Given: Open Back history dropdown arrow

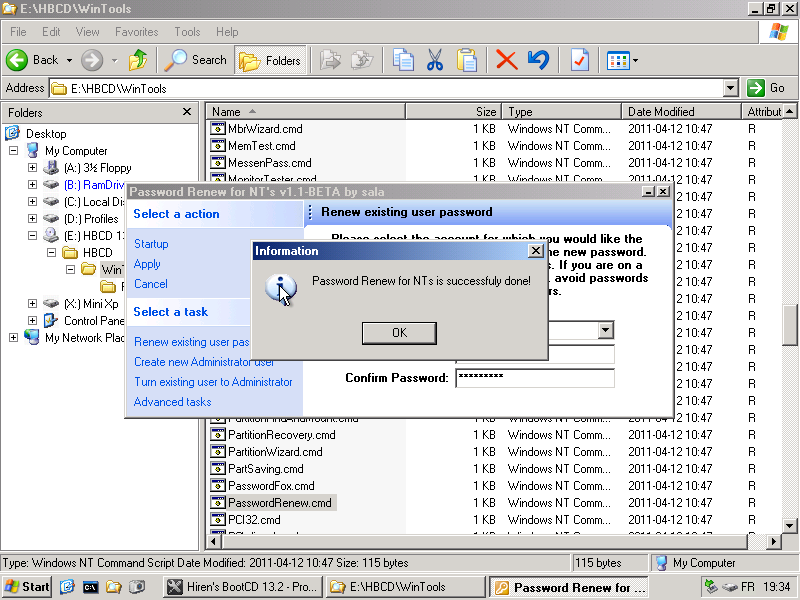Looking at the screenshot, I should (x=69, y=60).
